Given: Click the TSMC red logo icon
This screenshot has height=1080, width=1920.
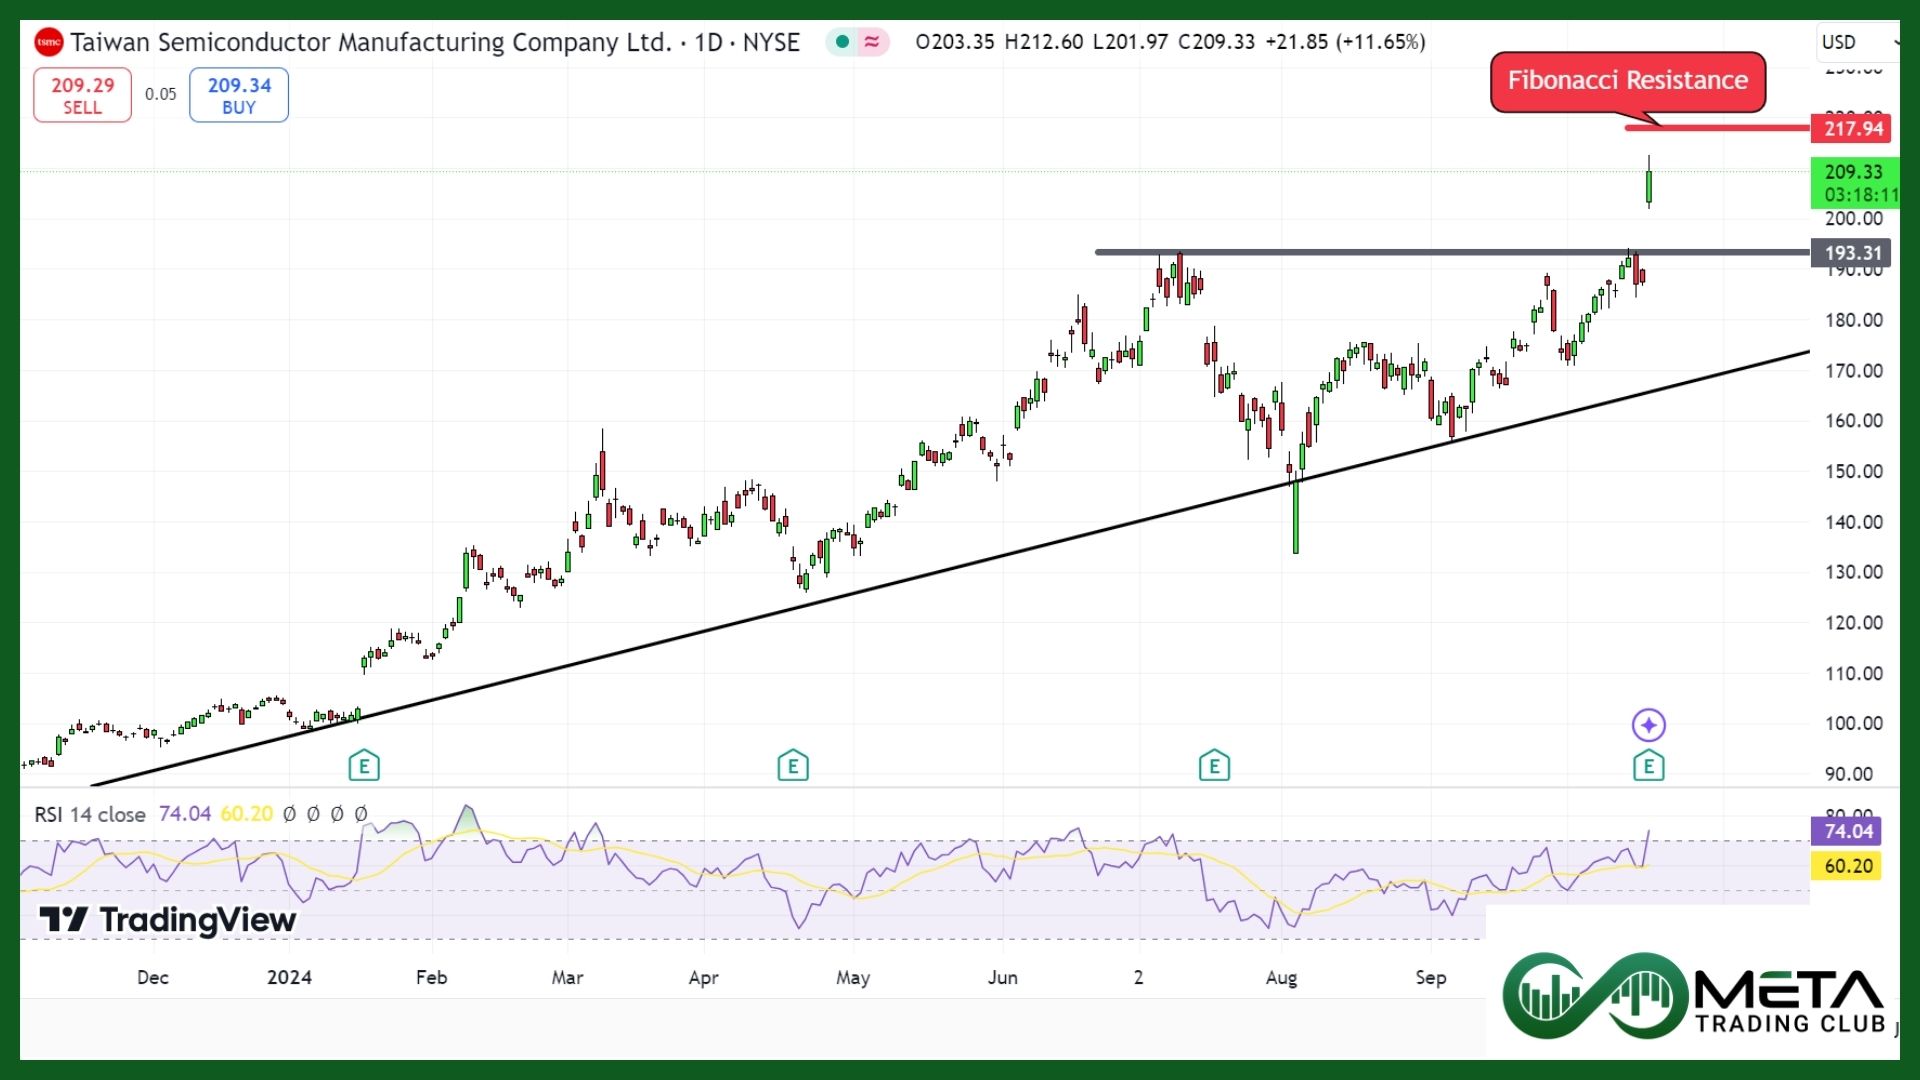Looking at the screenshot, I should [48, 42].
